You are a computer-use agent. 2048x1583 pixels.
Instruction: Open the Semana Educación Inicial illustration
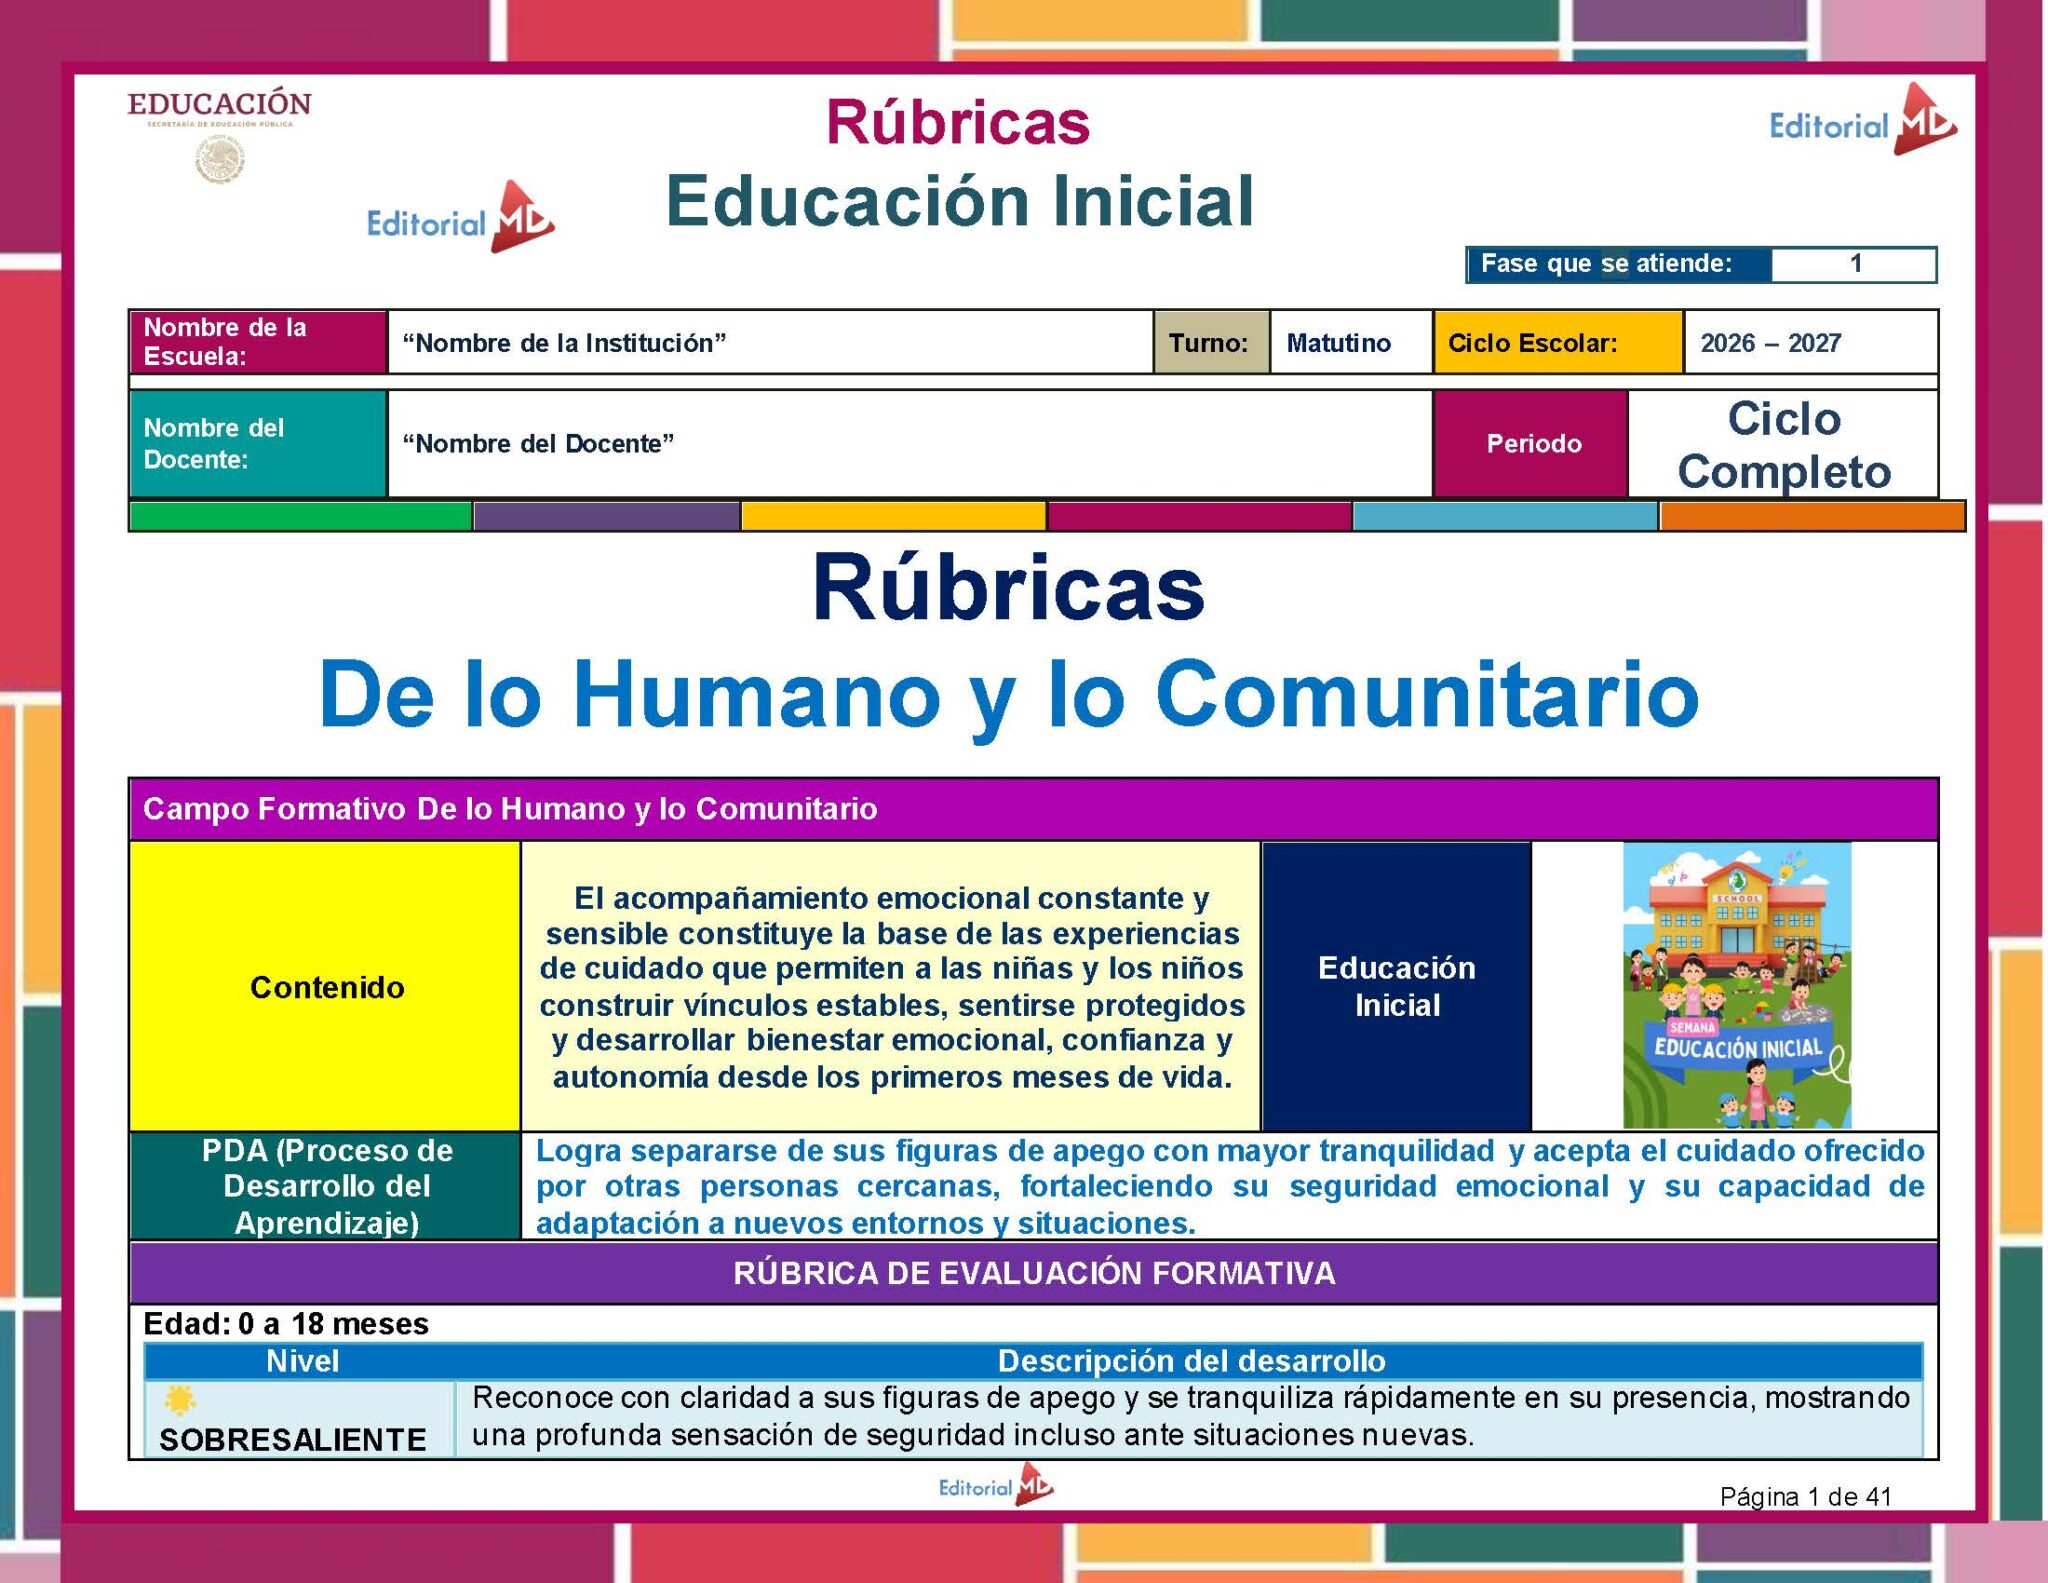point(1736,985)
